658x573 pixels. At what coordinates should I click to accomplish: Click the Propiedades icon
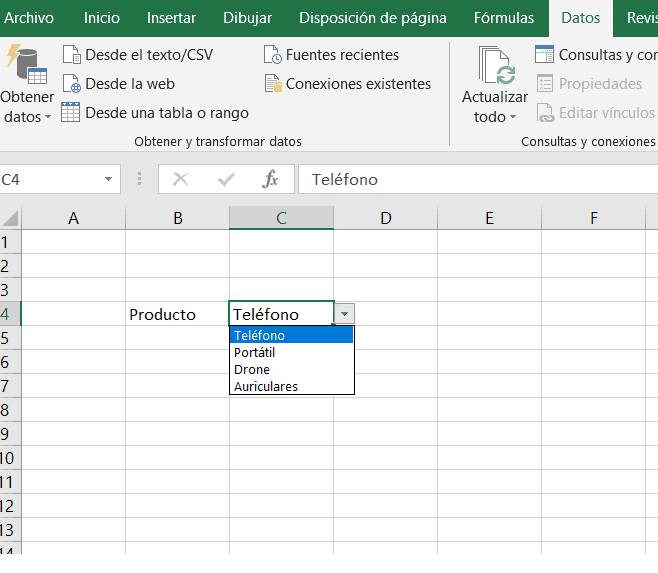pos(545,84)
